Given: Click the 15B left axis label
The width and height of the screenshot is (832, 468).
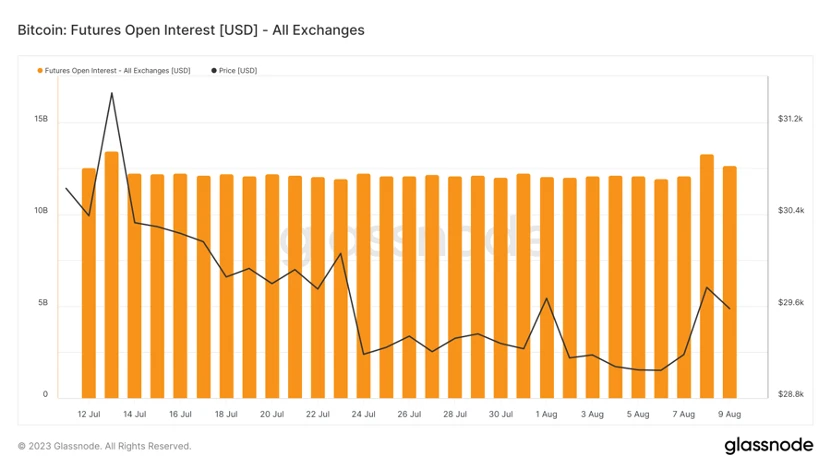Looking at the screenshot, I should [x=41, y=119].
